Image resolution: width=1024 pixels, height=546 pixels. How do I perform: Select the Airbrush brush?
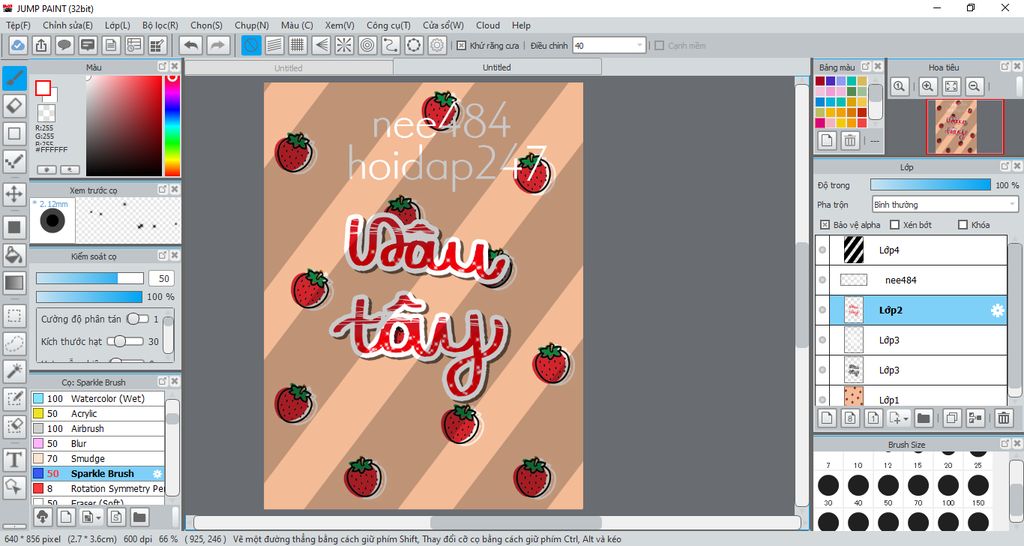(97, 428)
